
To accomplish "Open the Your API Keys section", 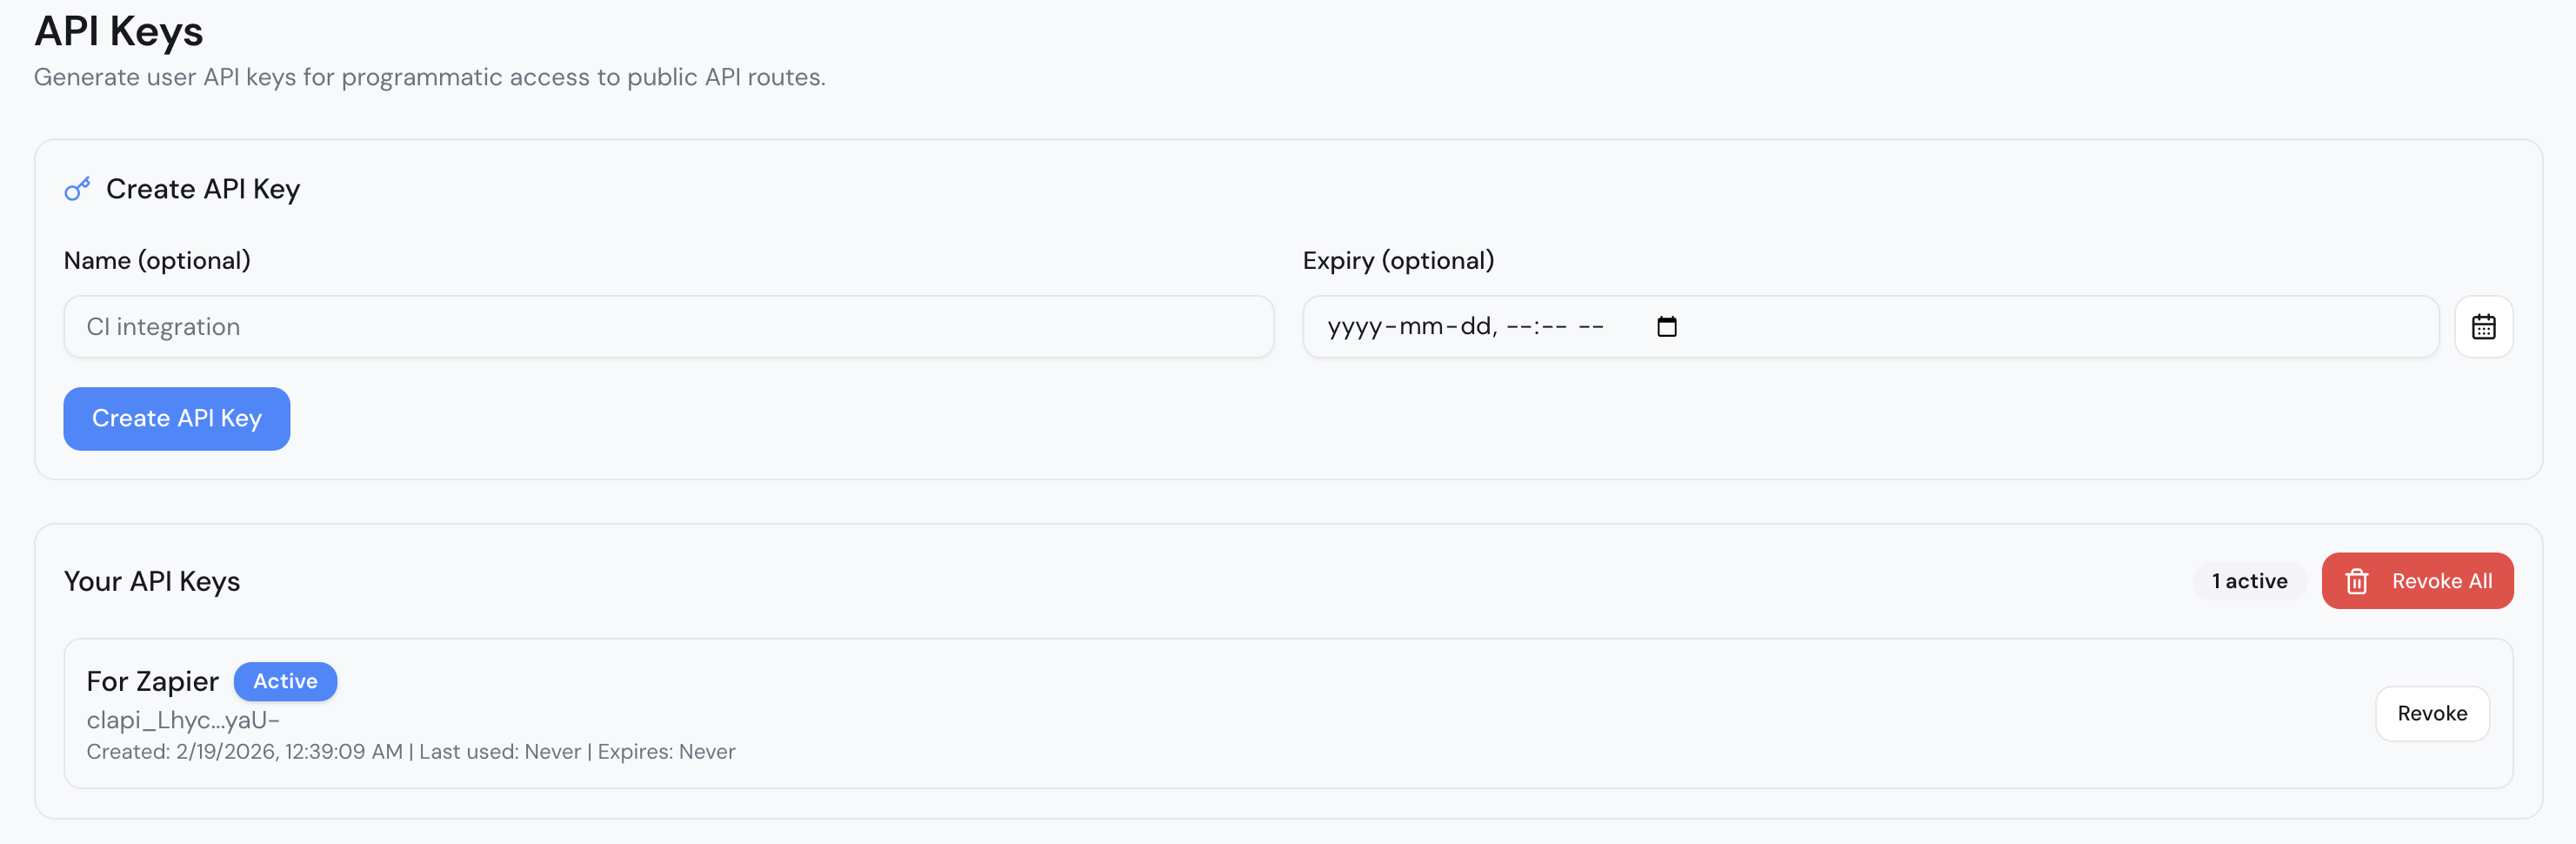I will [152, 581].
